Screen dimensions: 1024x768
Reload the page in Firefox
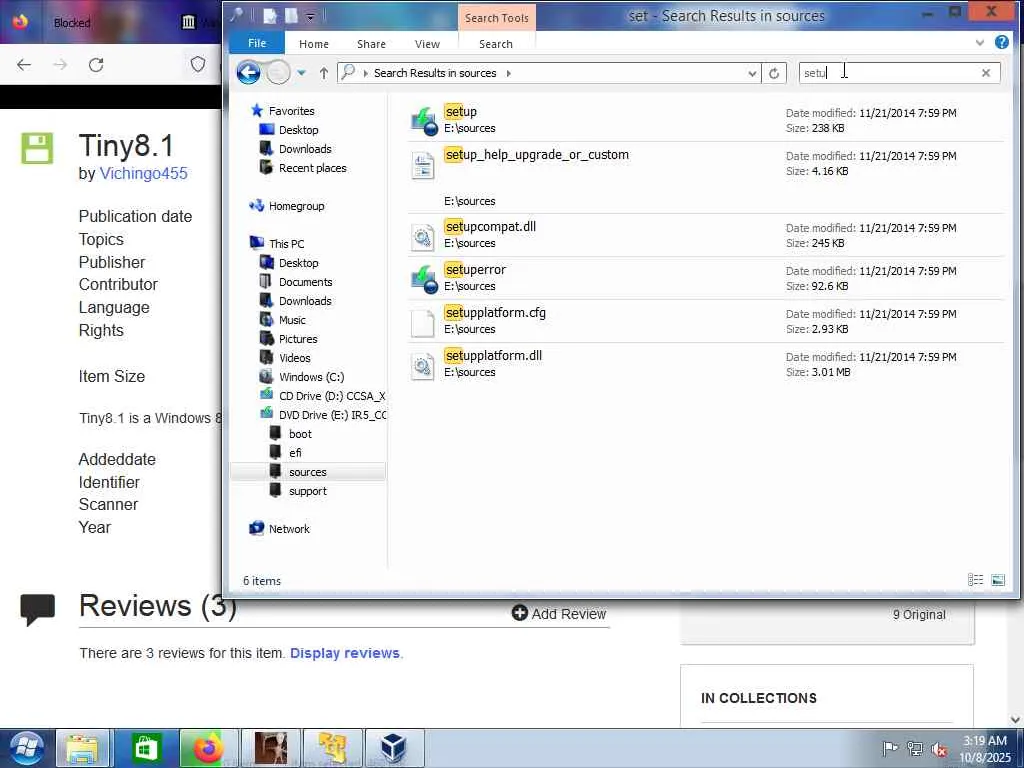click(x=96, y=65)
